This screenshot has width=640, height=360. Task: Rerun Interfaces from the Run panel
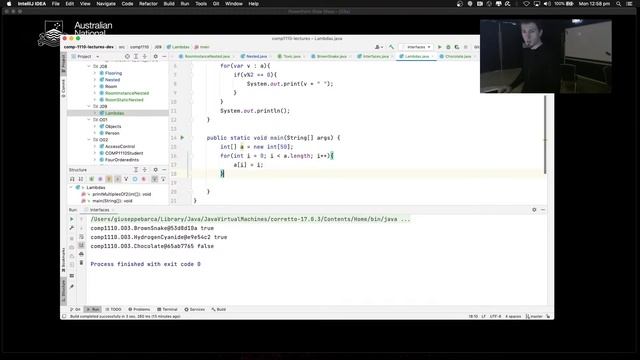tap(72, 219)
